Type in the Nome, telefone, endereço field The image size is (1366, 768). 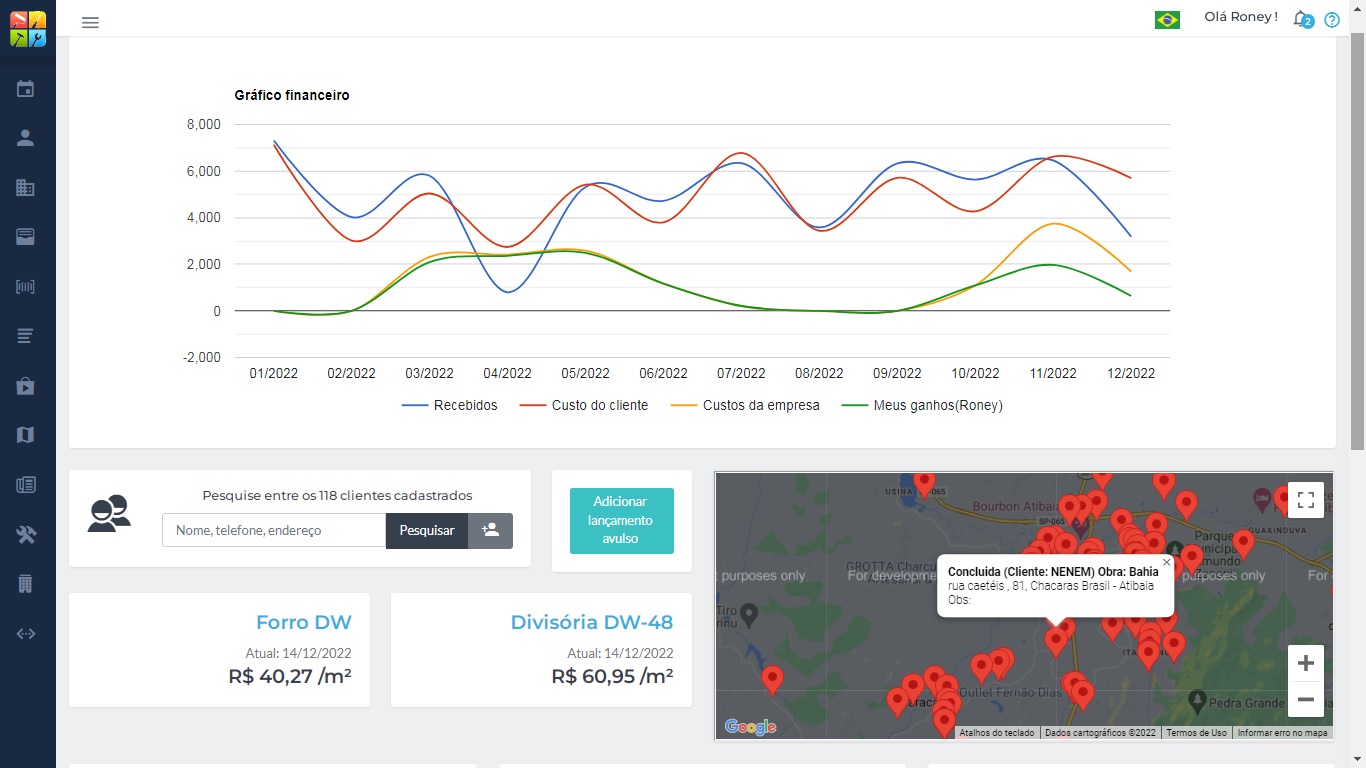pyautogui.click(x=274, y=530)
